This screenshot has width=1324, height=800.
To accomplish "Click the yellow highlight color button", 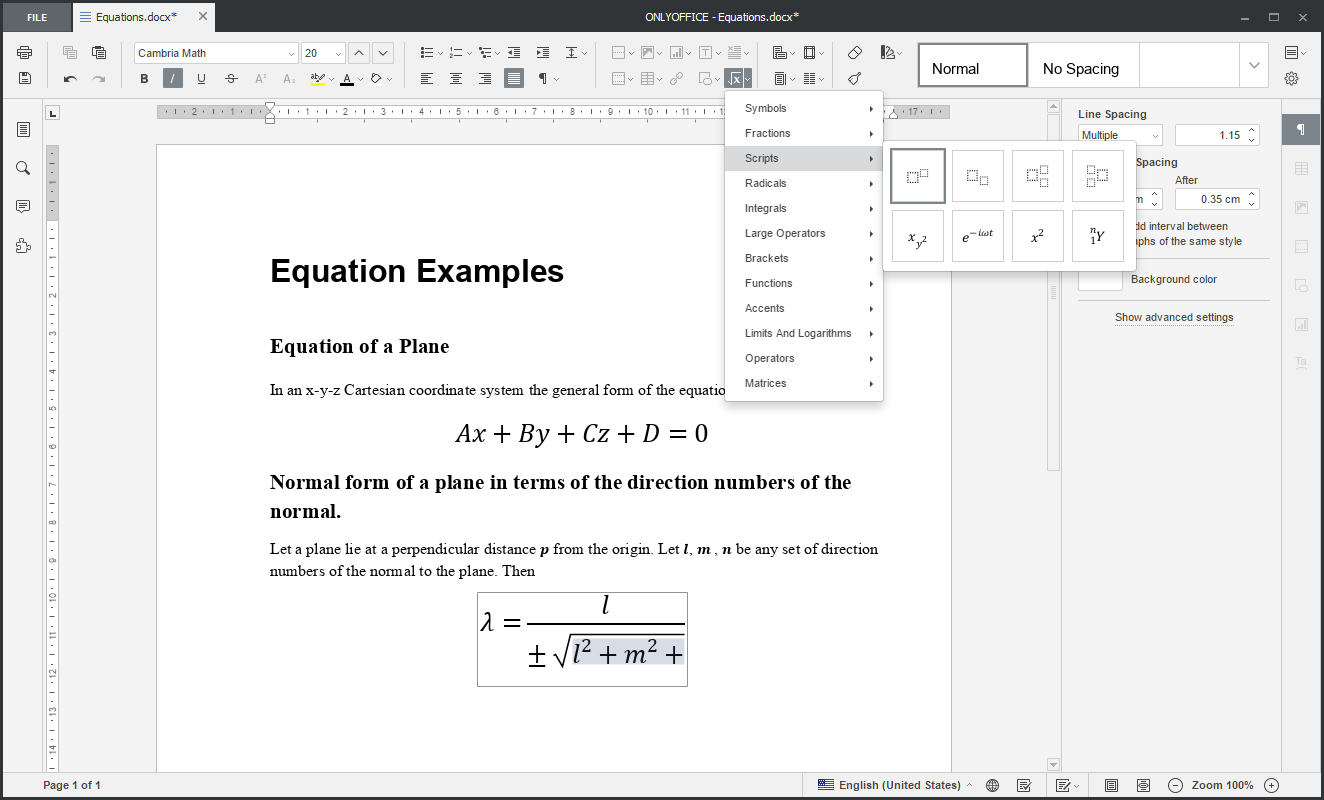I will [318, 78].
